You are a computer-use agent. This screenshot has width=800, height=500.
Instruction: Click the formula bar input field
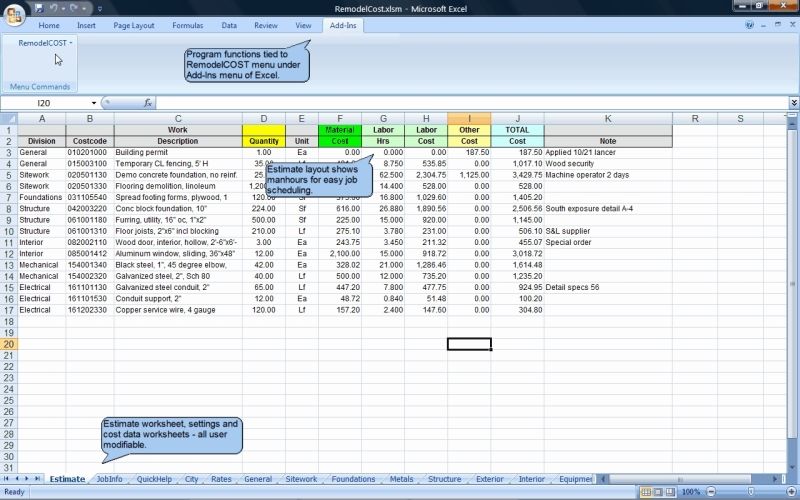click(472, 103)
